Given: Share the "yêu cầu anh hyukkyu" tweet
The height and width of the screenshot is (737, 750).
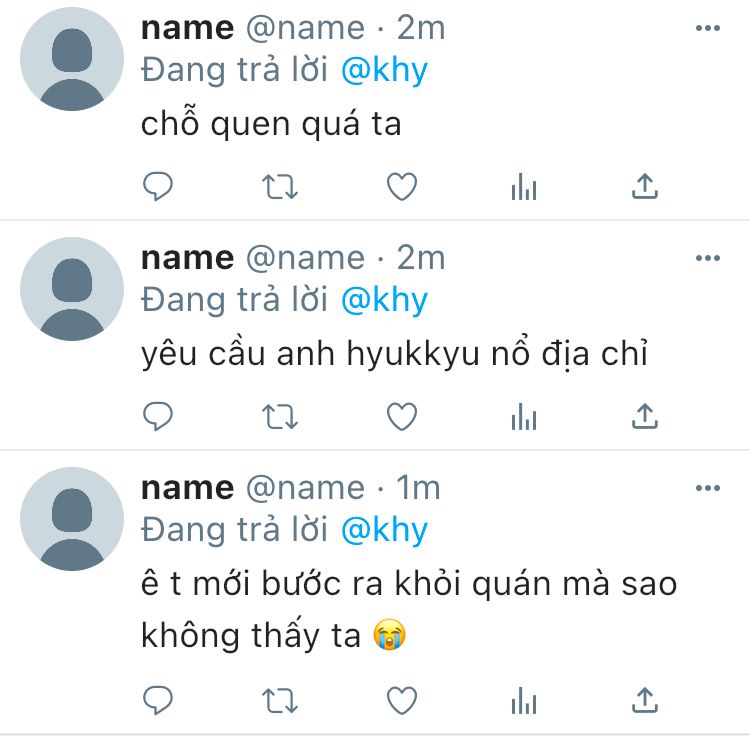Looking at the screenshot, I should click(645, 416).
